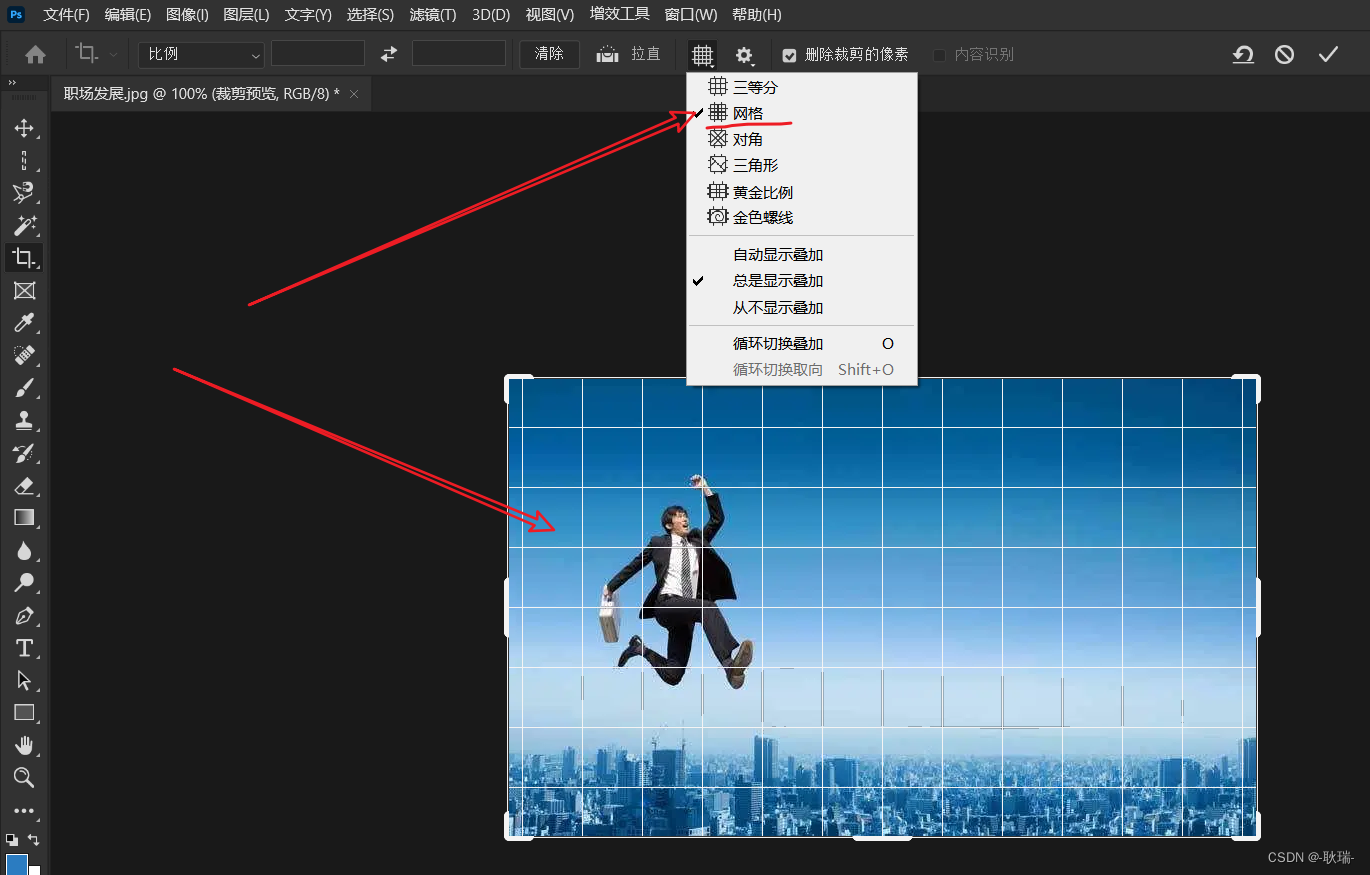Open the 比例 aspect ratio dropdown

(x=202, y=54)
